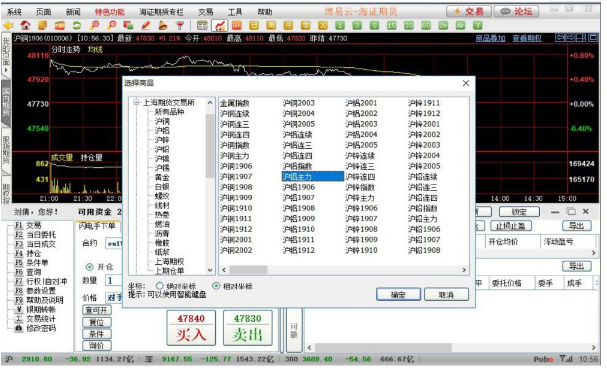607x368 pixels.
Task: Open the 论坛 forum button
Action: point(517,11)
